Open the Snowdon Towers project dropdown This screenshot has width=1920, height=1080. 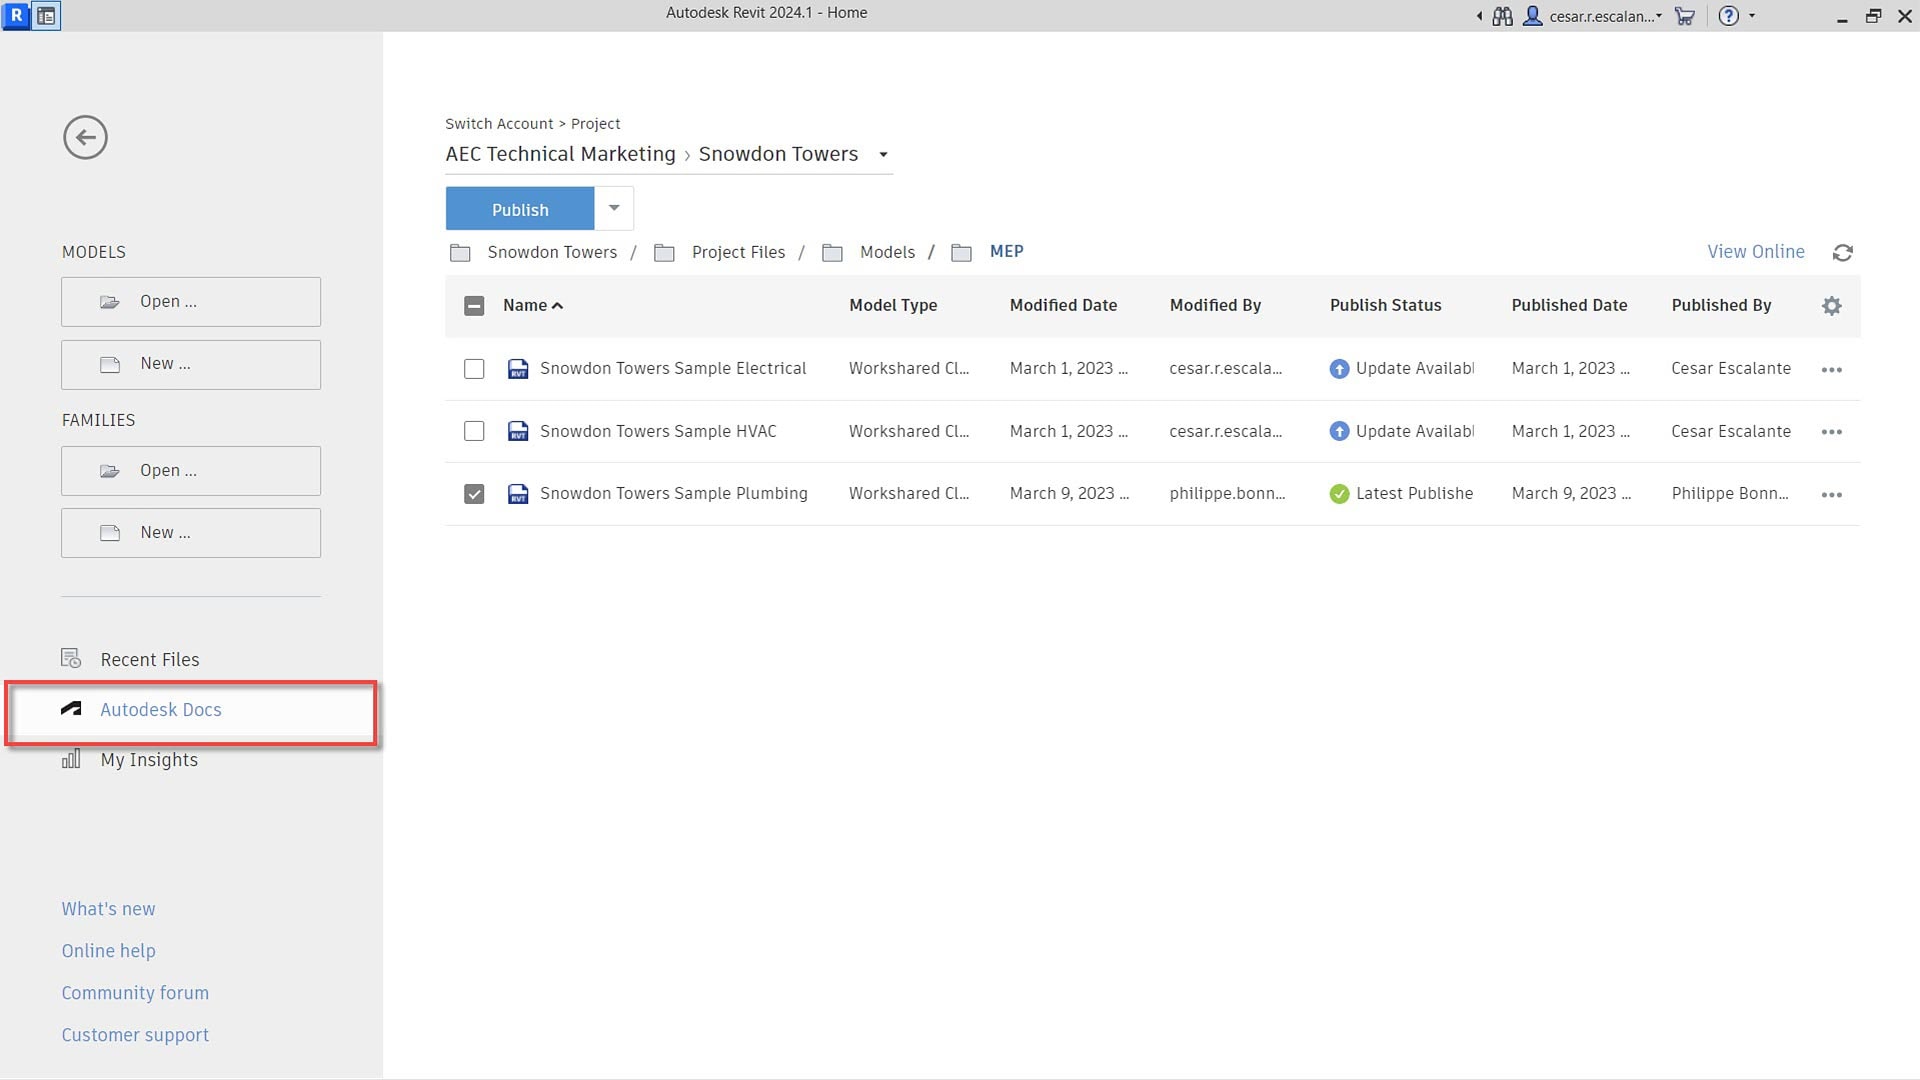click(x=883, y=155)
